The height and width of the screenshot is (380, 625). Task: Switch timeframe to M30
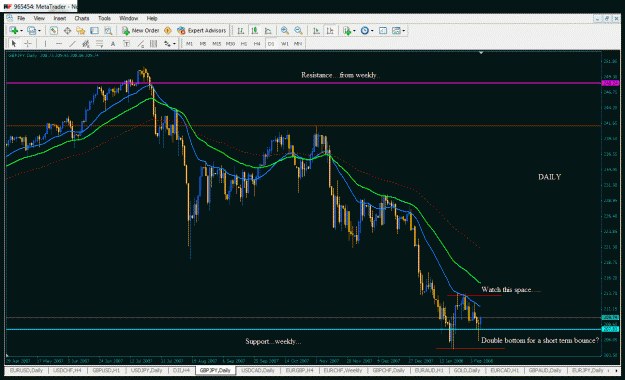pos(230,43)
